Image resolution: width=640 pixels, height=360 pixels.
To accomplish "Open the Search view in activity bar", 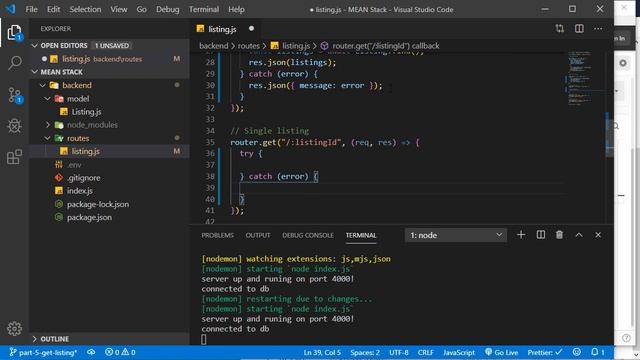I will click(x=14, y=63).
